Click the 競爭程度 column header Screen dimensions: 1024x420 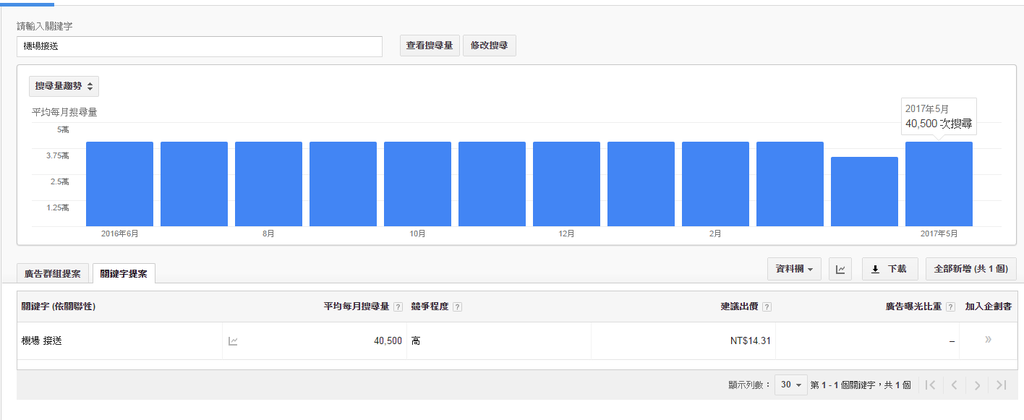point(430,307)
